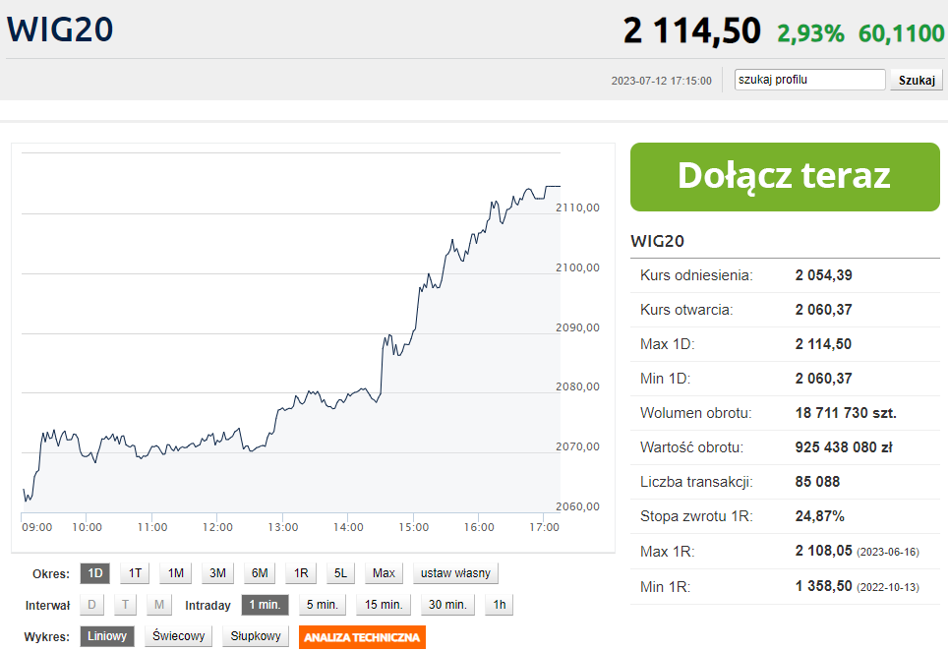Click the Szukaj search button
This screenshot has height=651, width=948.
(916, 80)
